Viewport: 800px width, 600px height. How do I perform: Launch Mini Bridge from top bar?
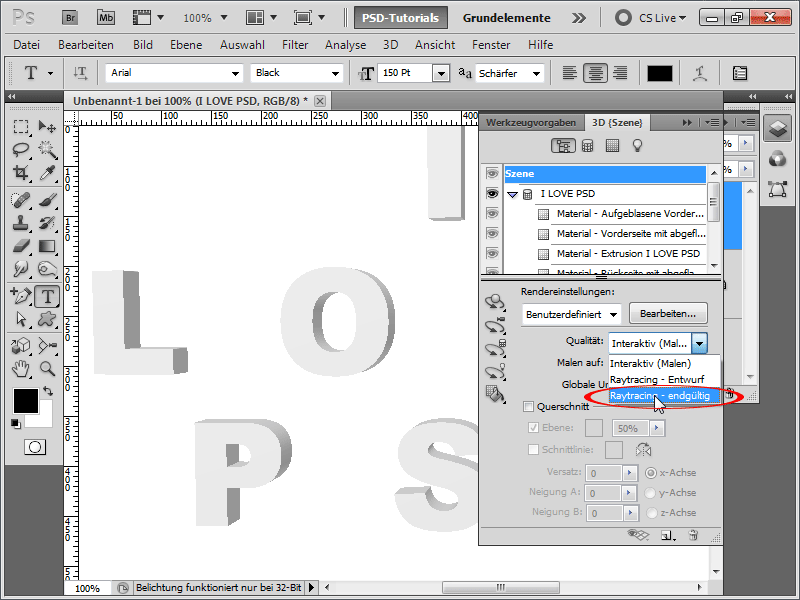(106, 18)
